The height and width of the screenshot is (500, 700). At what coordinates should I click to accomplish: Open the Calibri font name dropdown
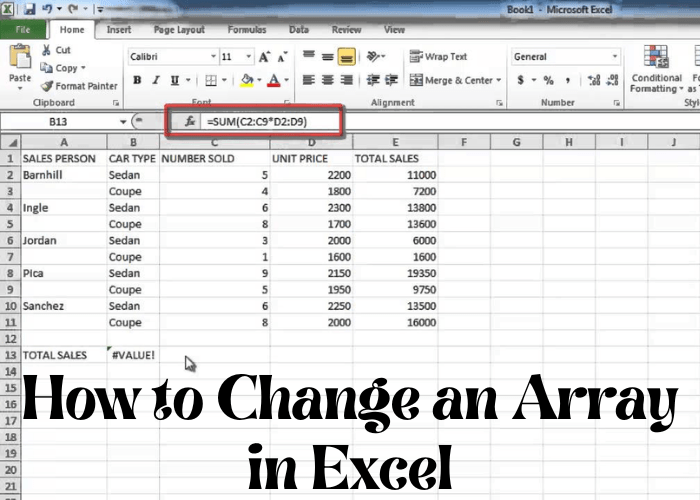pyautogui.click(x=213, y=57)
